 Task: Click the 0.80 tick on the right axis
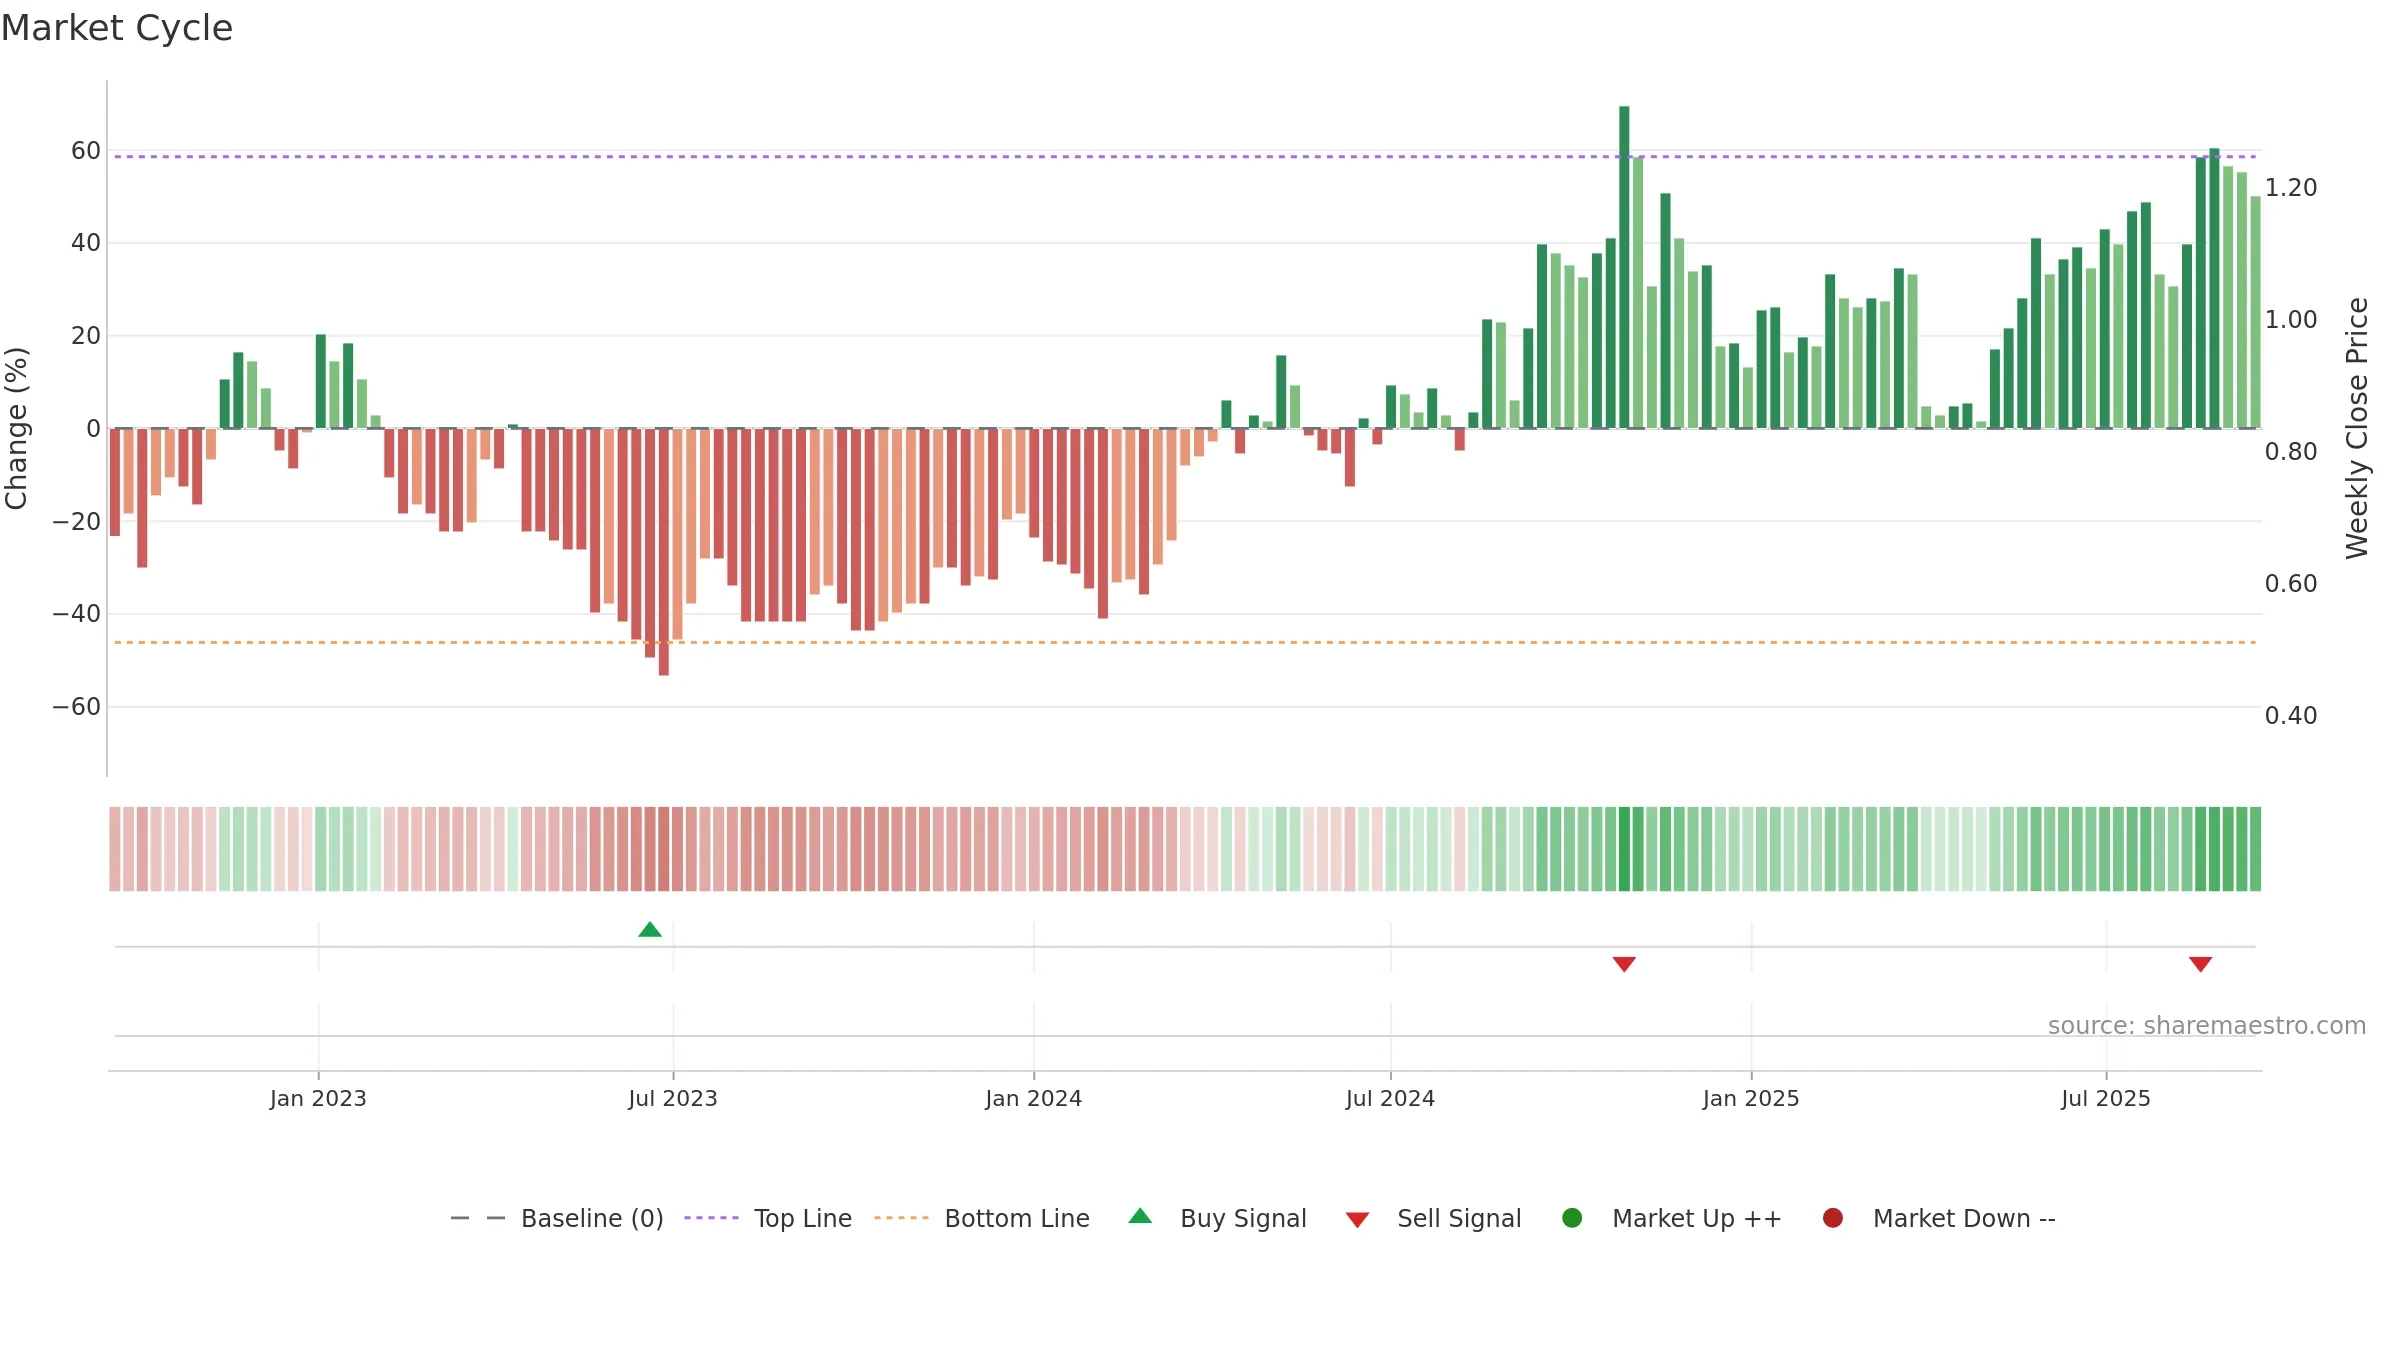tap(2291, 452)
